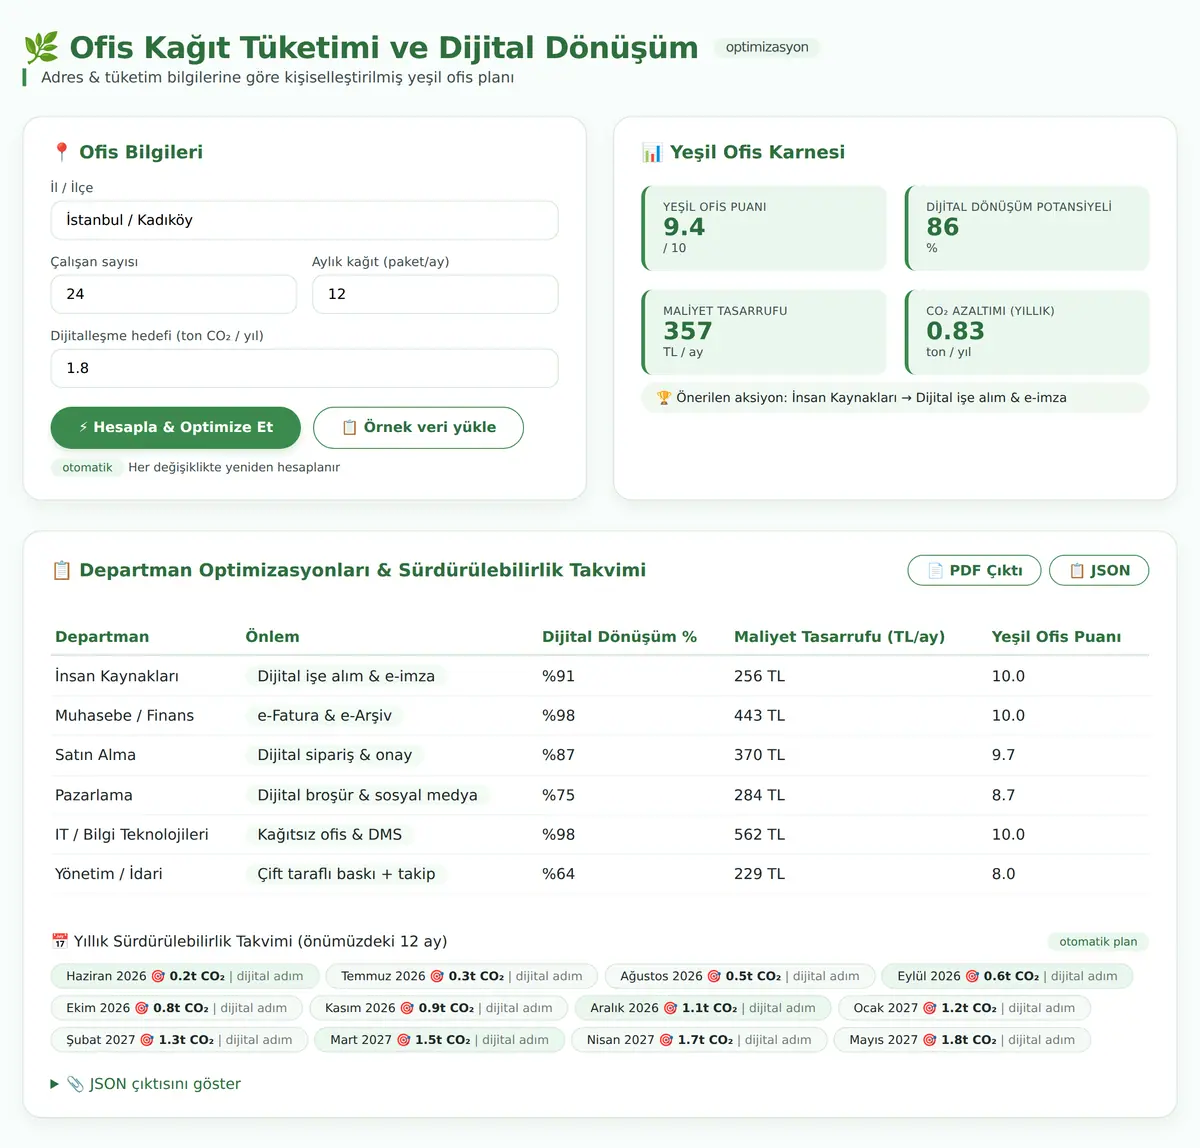Click the paperclip icon beside JSON çıktısını göster
Viewport: 1200px width, 1148px height.
tap(75, 1084)
